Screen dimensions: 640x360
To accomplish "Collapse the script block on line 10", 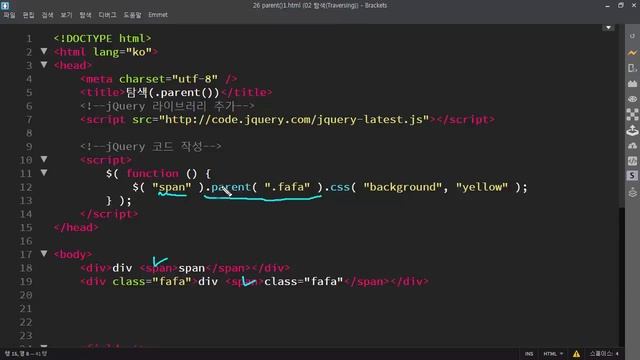I will [x=44, y=160].
